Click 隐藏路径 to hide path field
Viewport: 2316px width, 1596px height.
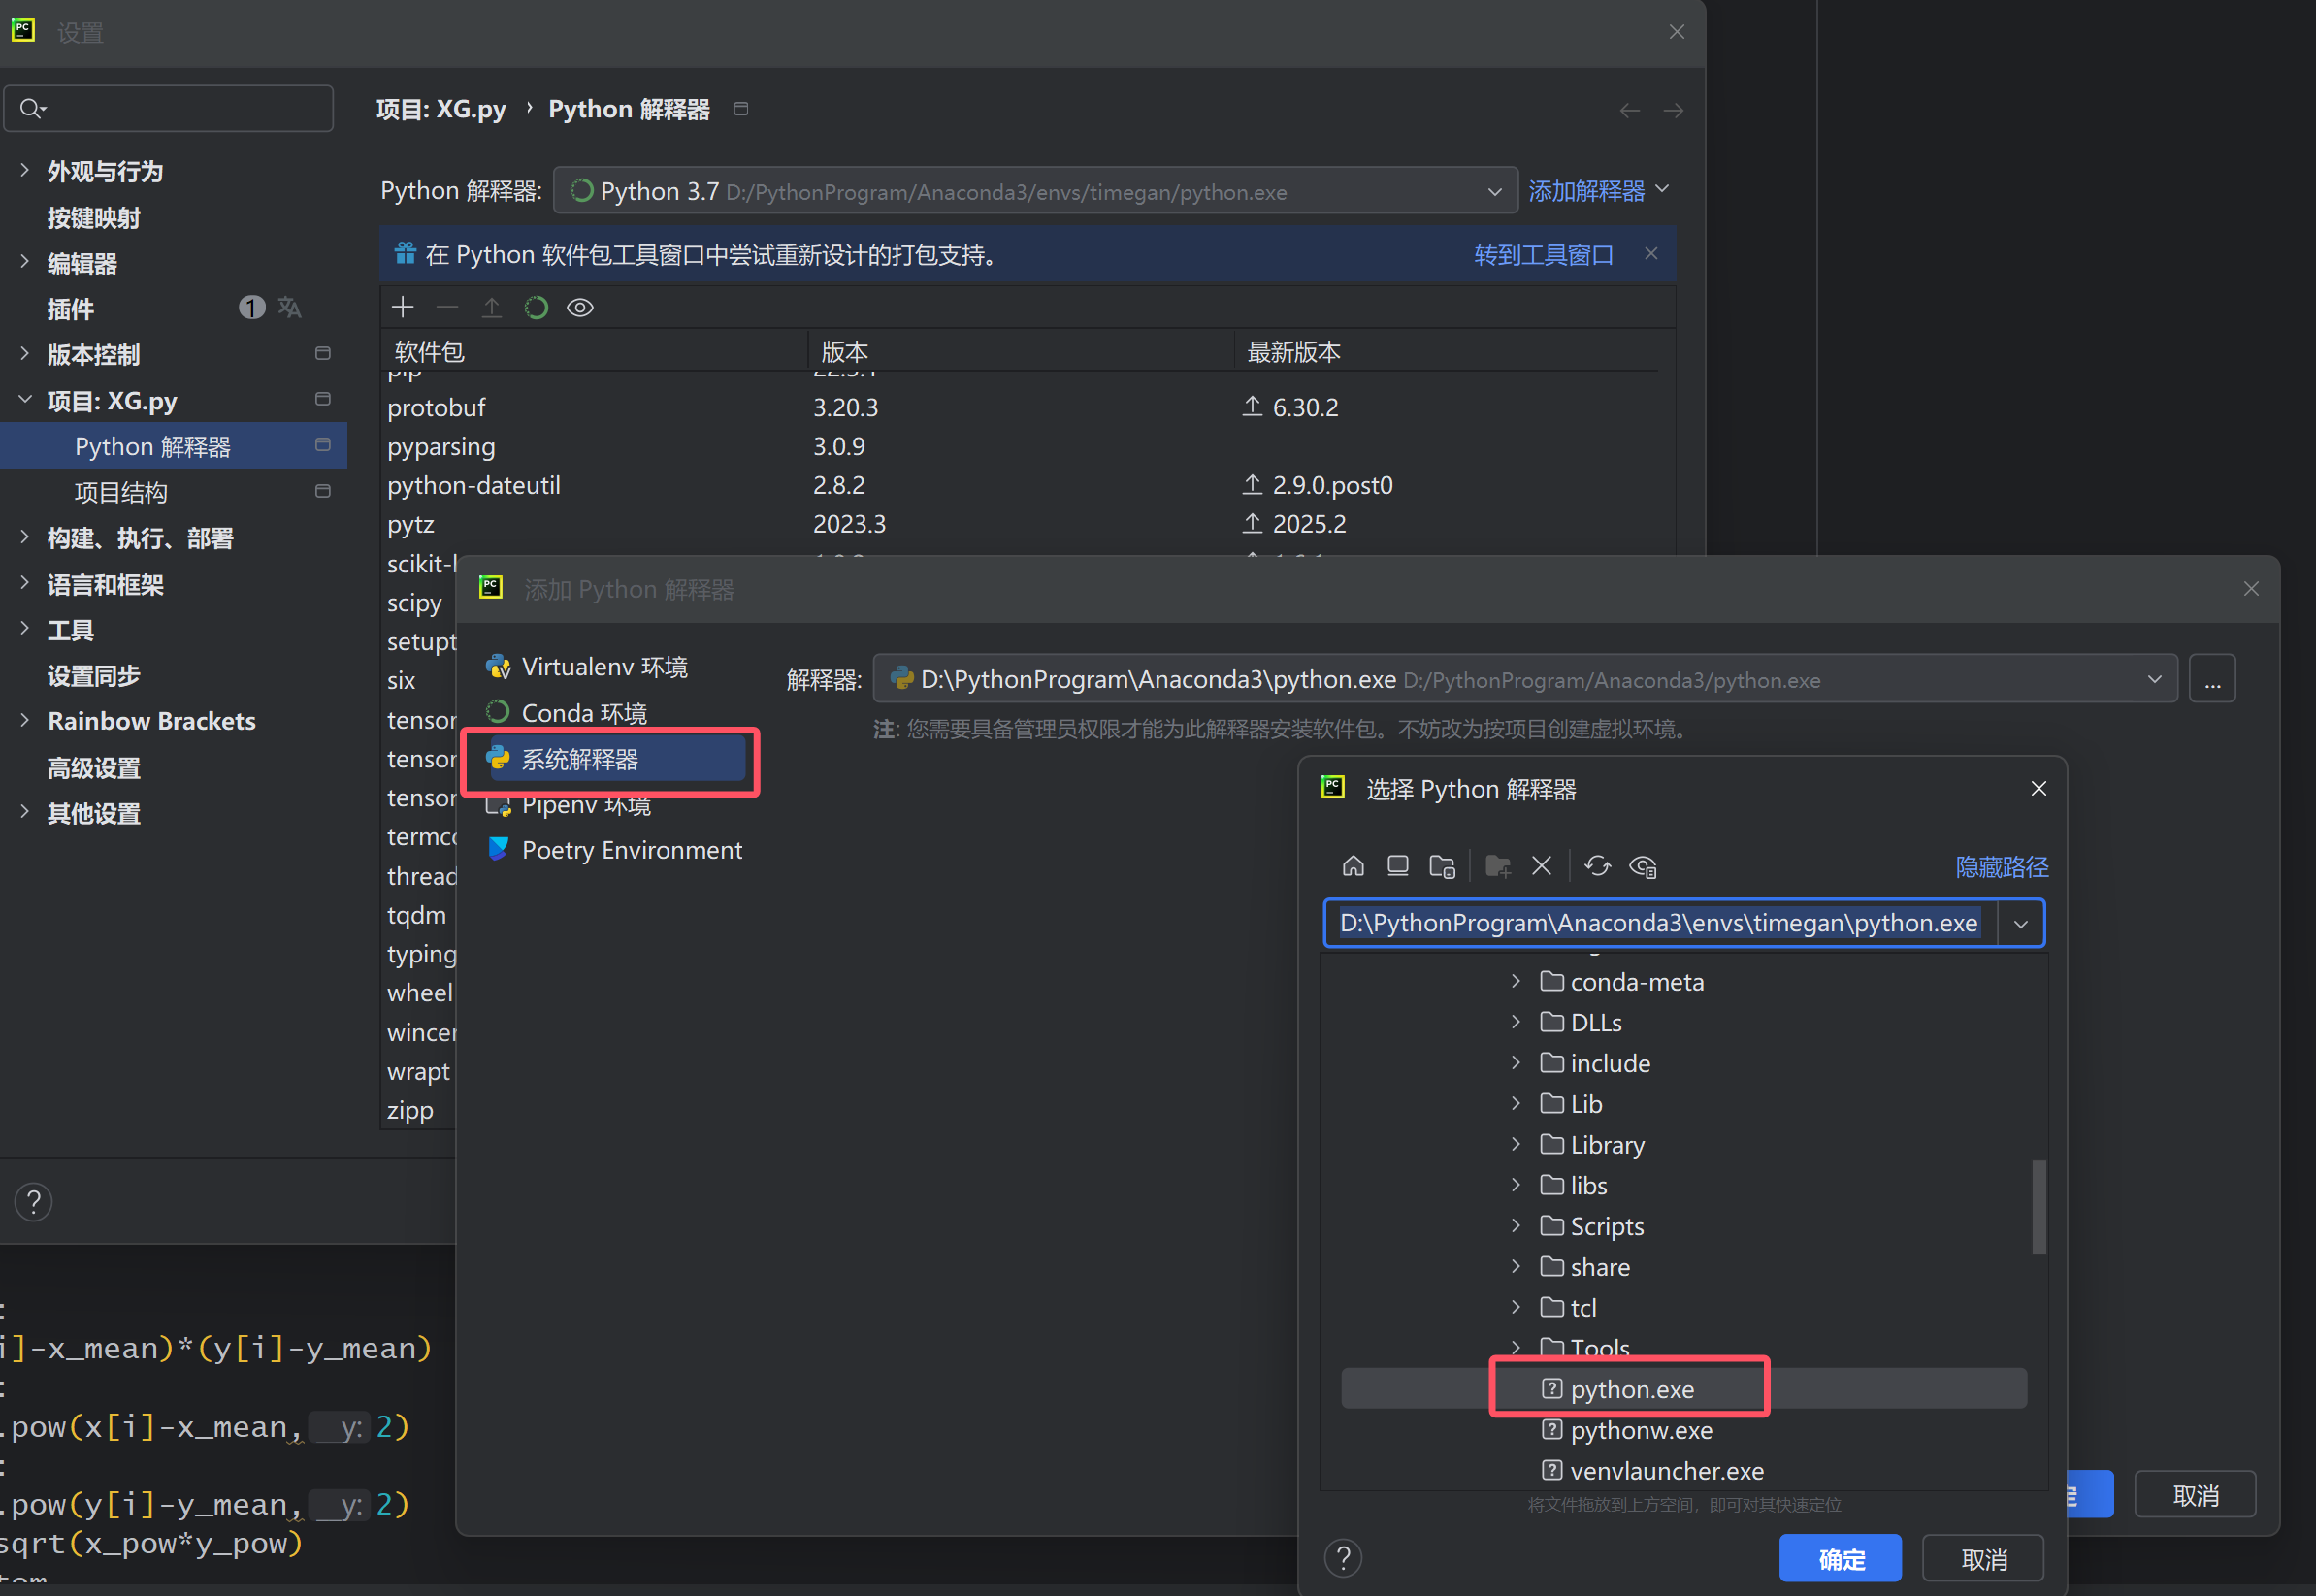pos(2001,867)
